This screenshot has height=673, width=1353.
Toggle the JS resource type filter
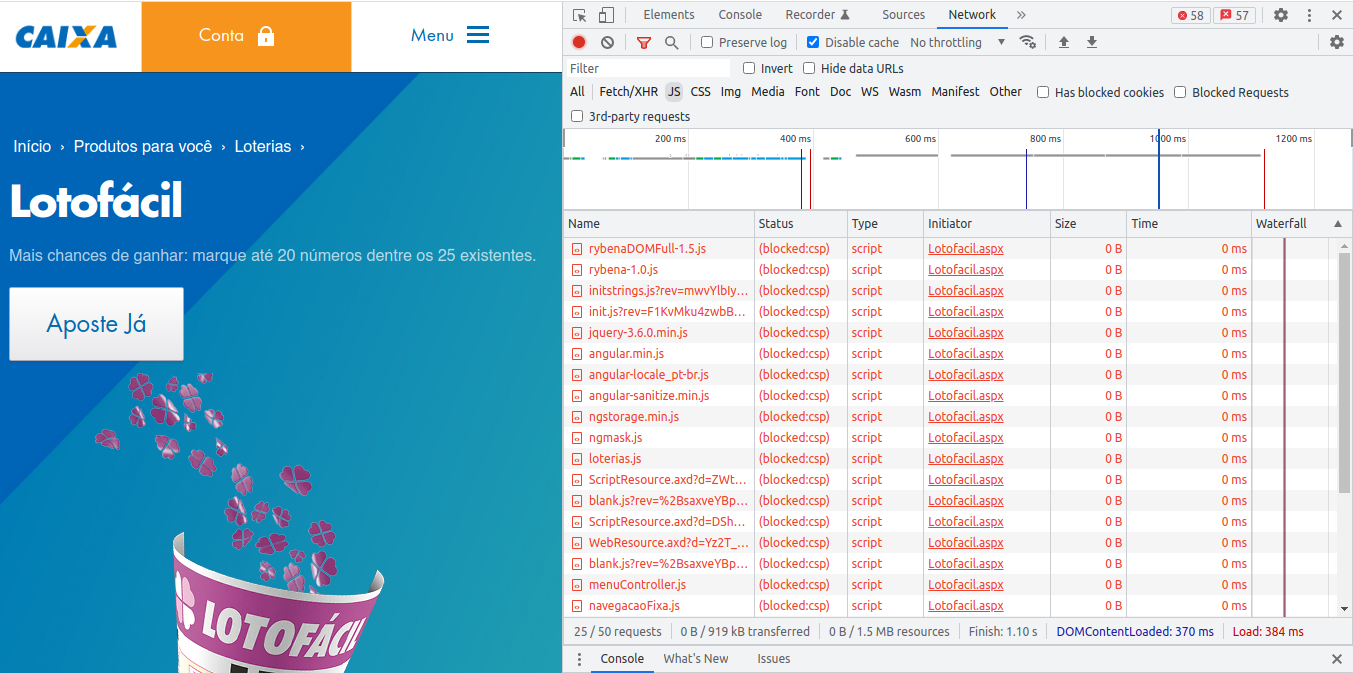(x=674, y=92)
